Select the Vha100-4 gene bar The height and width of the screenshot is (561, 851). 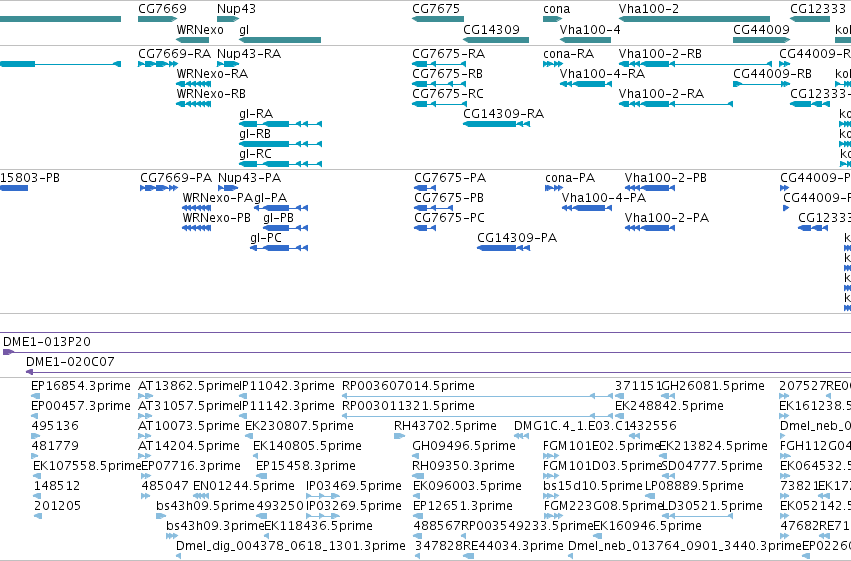[585, 40]
